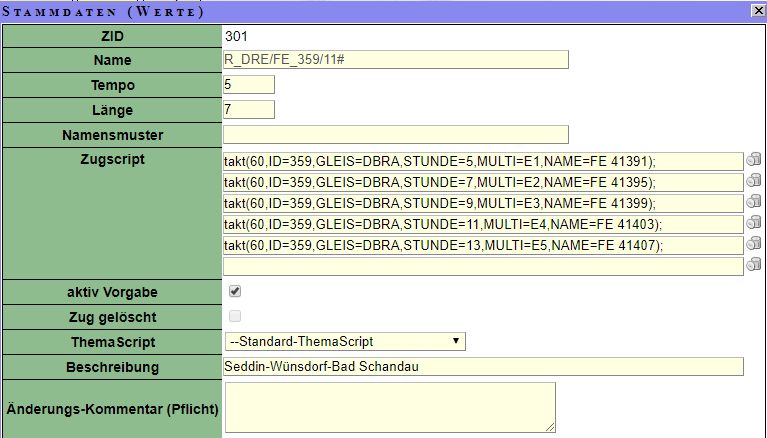This screenshot has height=438, width=767.
Task: Click the Beschreibung field with Seddin-Wünsdorf-Bad Schandau
Action: [483, 366]
